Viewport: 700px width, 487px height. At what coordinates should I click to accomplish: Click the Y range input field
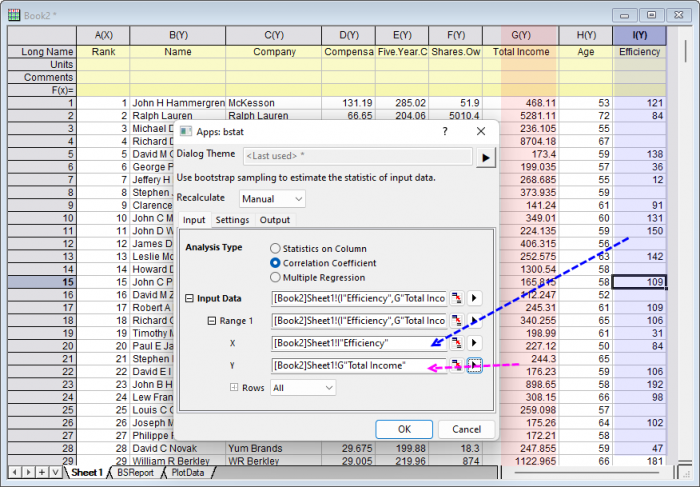(357, 366)
